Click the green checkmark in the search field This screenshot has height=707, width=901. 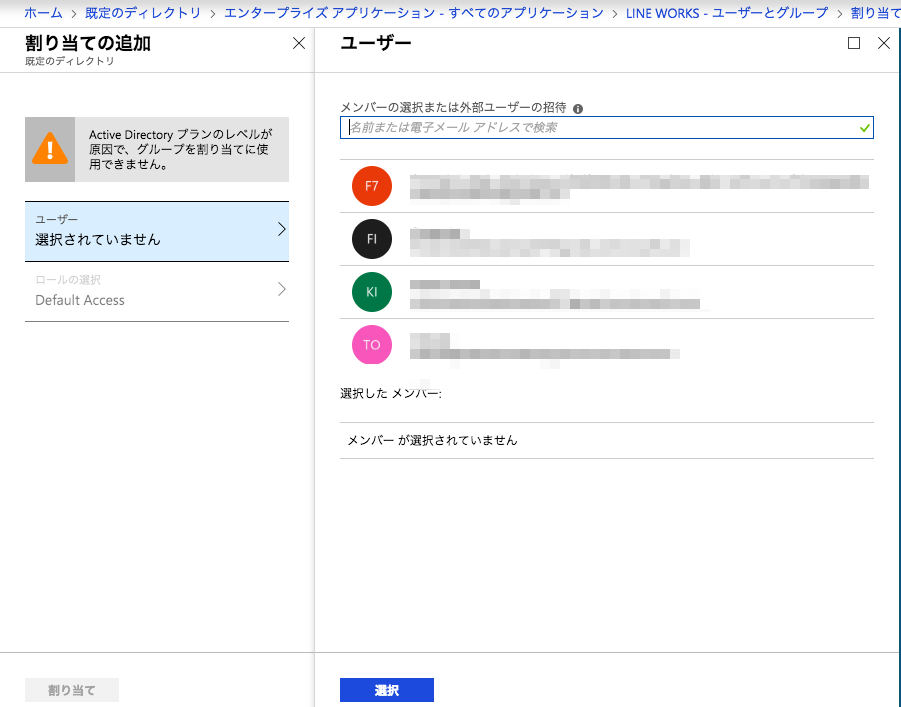coord(864,127)
